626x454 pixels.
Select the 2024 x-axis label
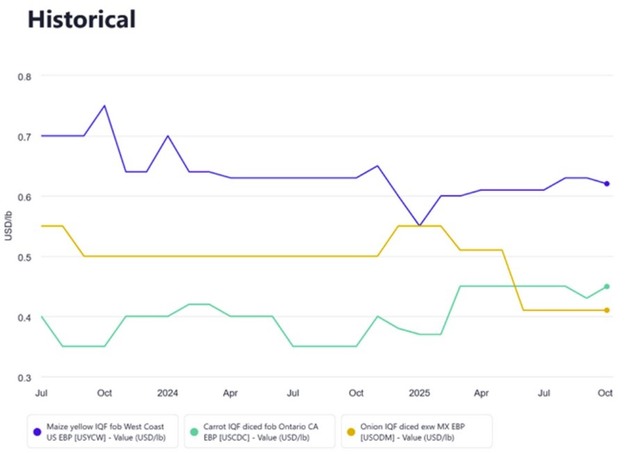pyautogui.click(x=167, y=393)
